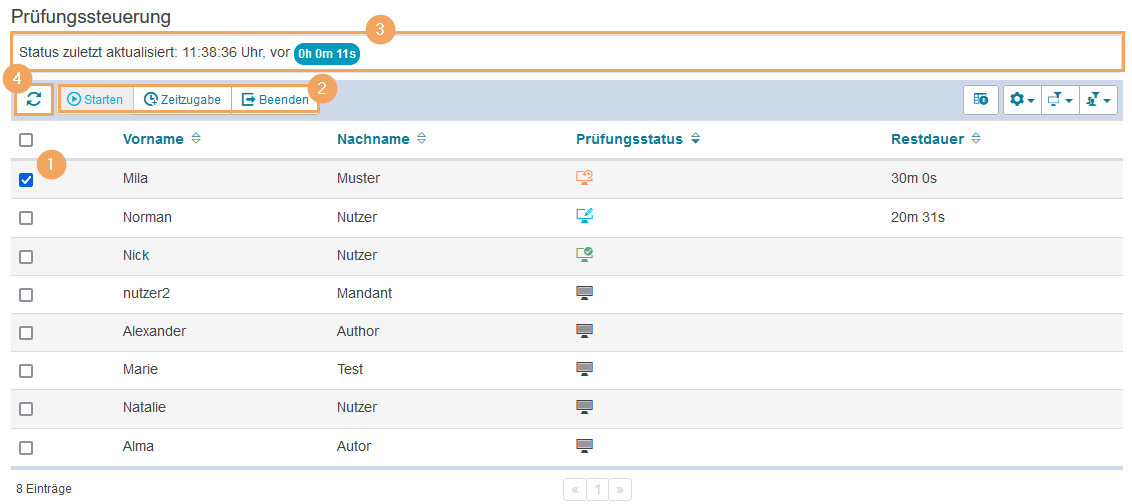This screenshot has height=504, width=1132.
Task: Check the checkbox for Norman Nutzer
Action: coord(26,217)
